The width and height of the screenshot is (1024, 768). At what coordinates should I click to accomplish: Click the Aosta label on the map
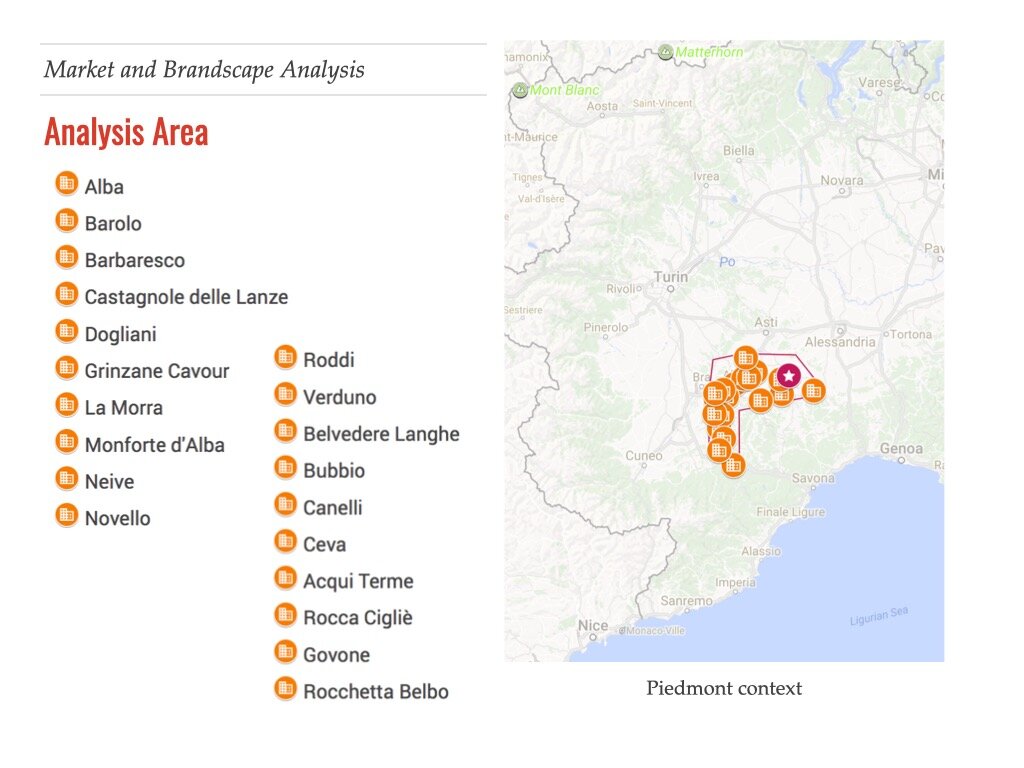click(x=602, y=106)
